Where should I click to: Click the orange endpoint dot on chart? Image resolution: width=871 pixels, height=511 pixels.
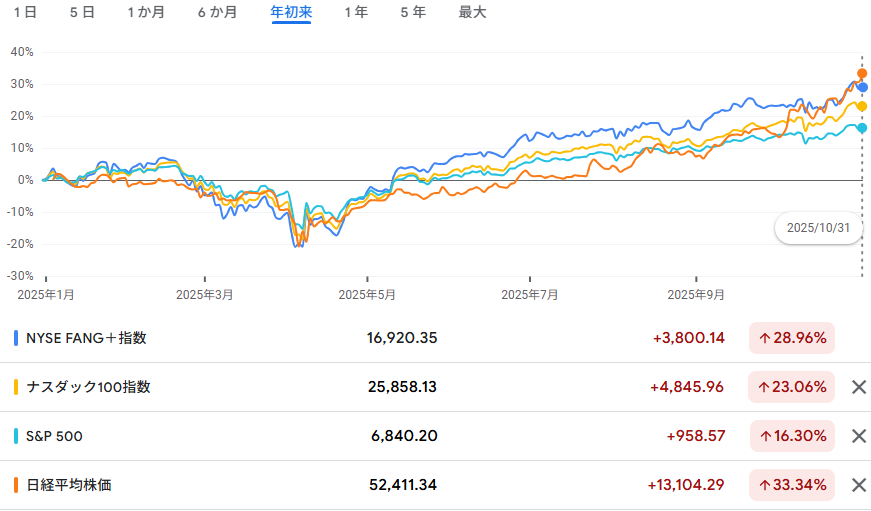[x=862, y=73]
